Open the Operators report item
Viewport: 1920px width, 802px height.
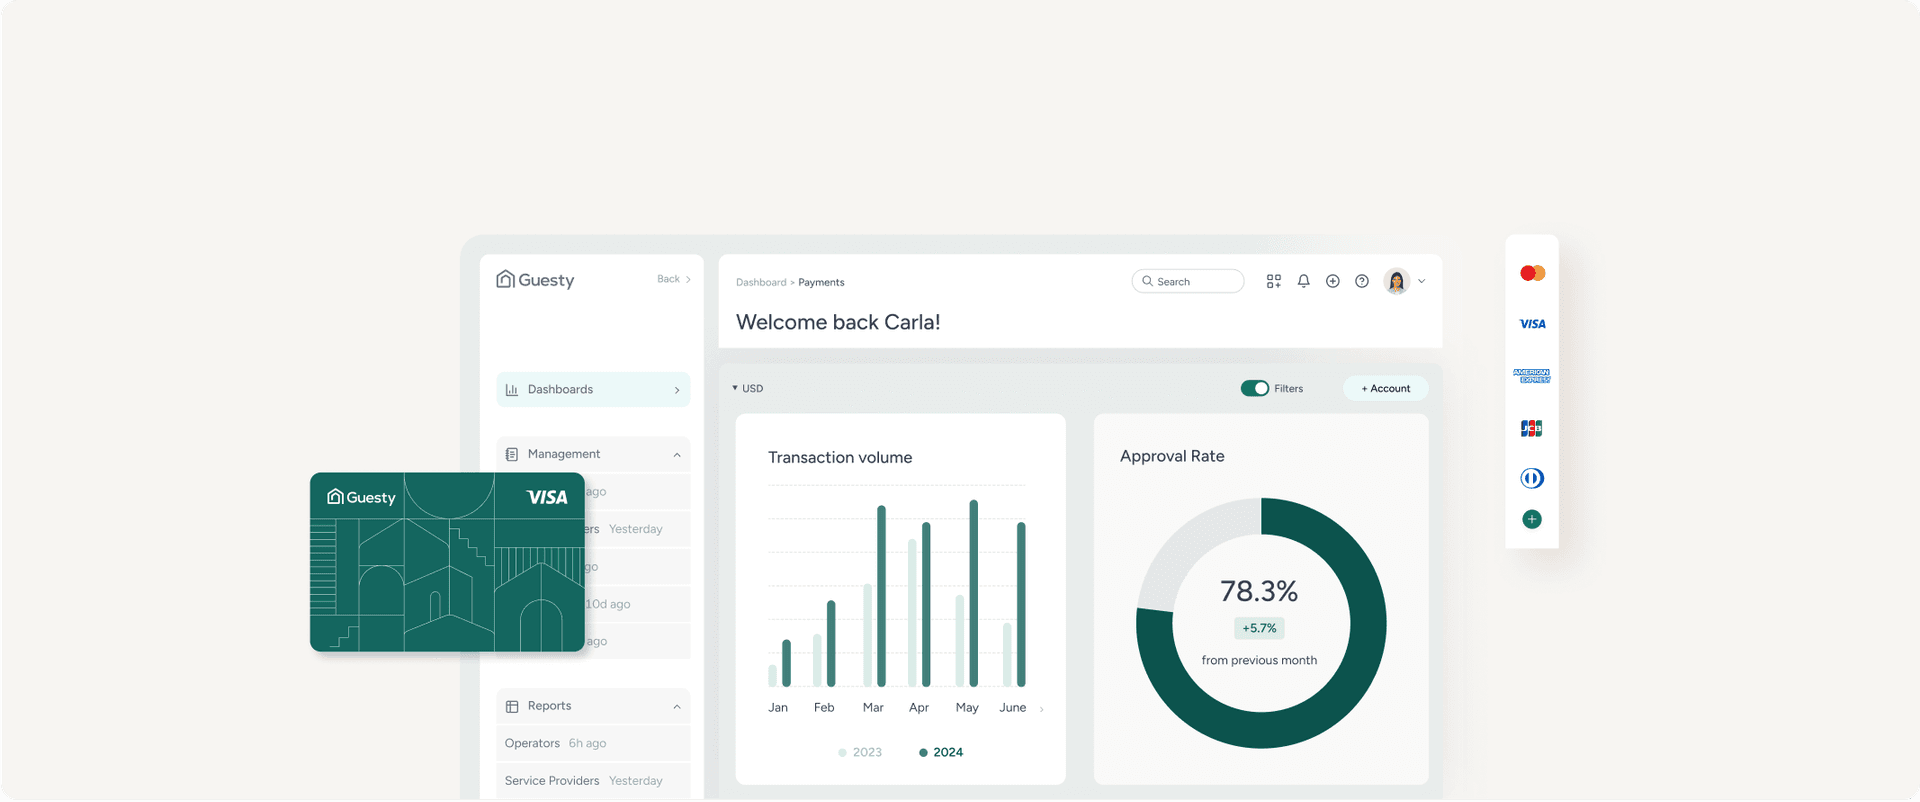(x=532, y=743)
